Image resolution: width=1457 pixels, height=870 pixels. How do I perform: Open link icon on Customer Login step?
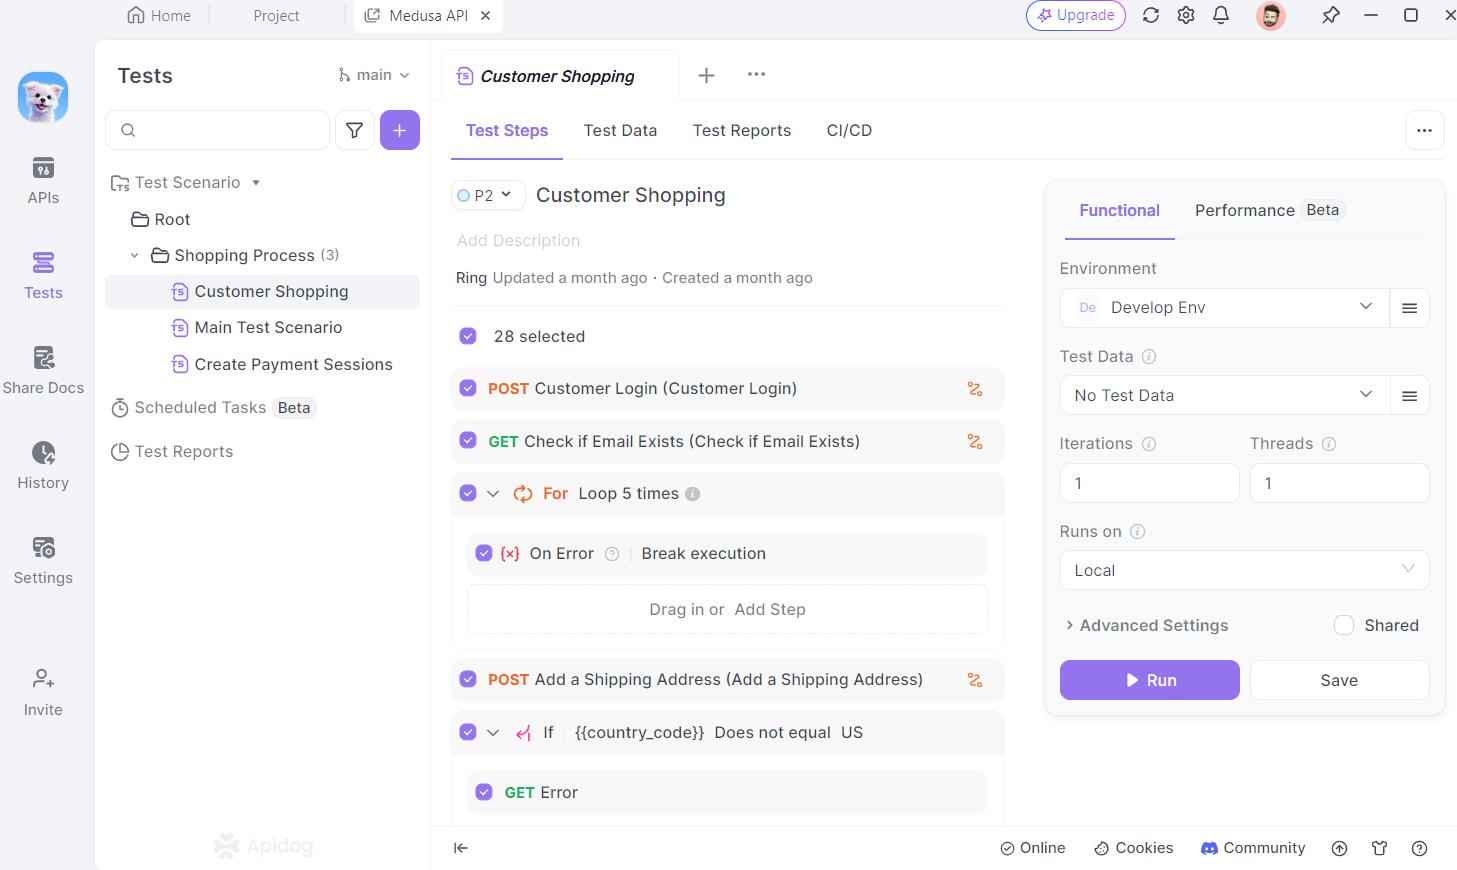pos(975,389)
